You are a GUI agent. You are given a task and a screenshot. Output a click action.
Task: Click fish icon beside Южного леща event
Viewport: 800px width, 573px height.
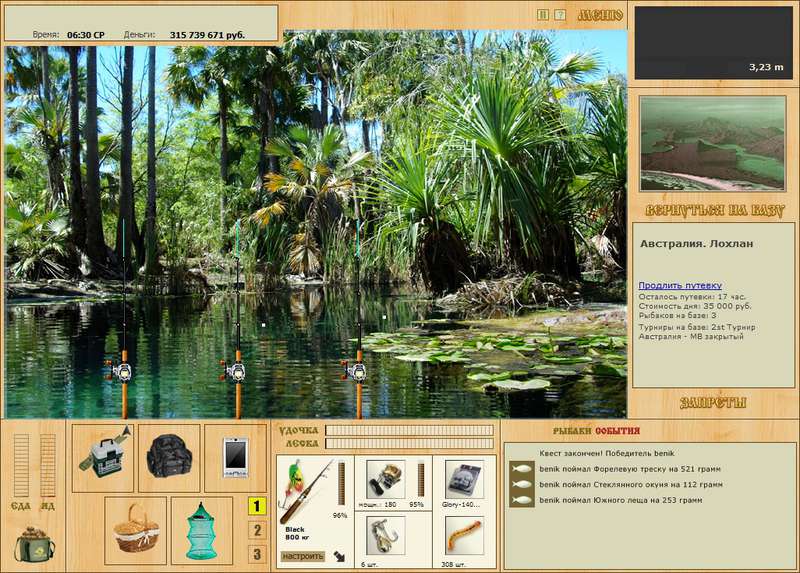coord(521,500)
